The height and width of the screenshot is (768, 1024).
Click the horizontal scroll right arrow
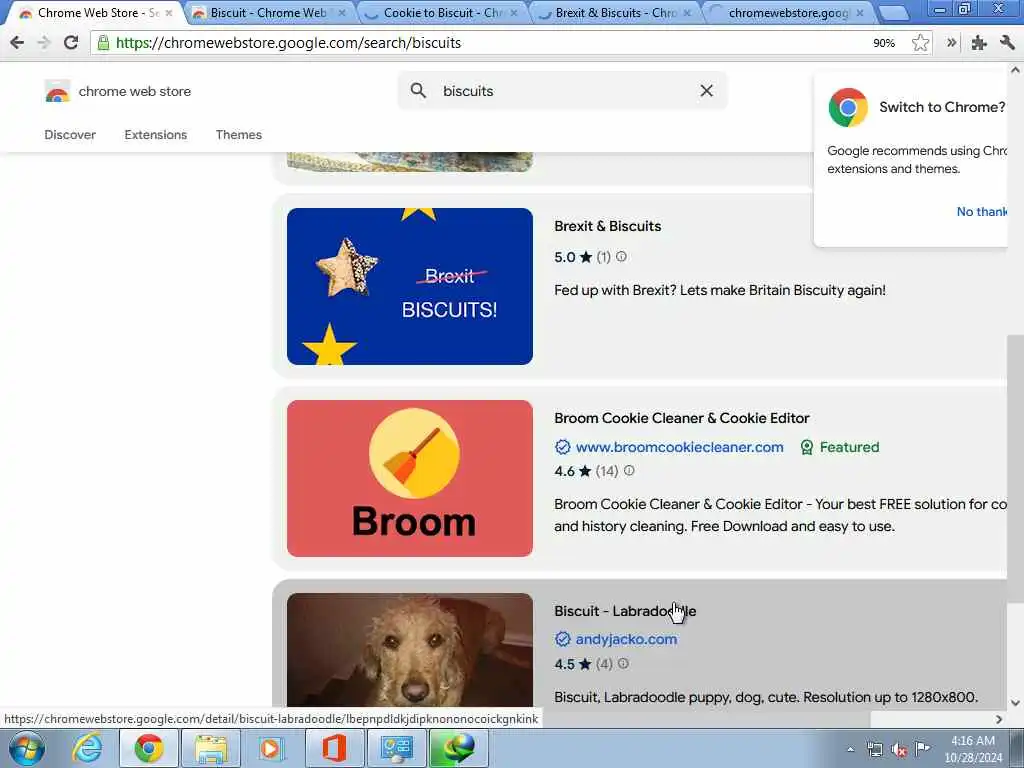coord(999,719)
